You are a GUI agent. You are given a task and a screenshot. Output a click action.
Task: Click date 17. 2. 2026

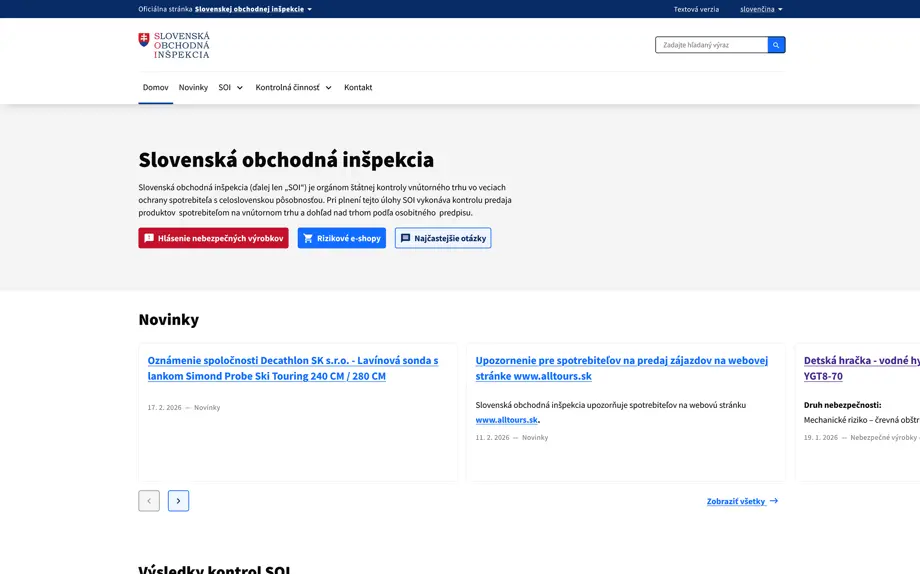pos(164,407)
